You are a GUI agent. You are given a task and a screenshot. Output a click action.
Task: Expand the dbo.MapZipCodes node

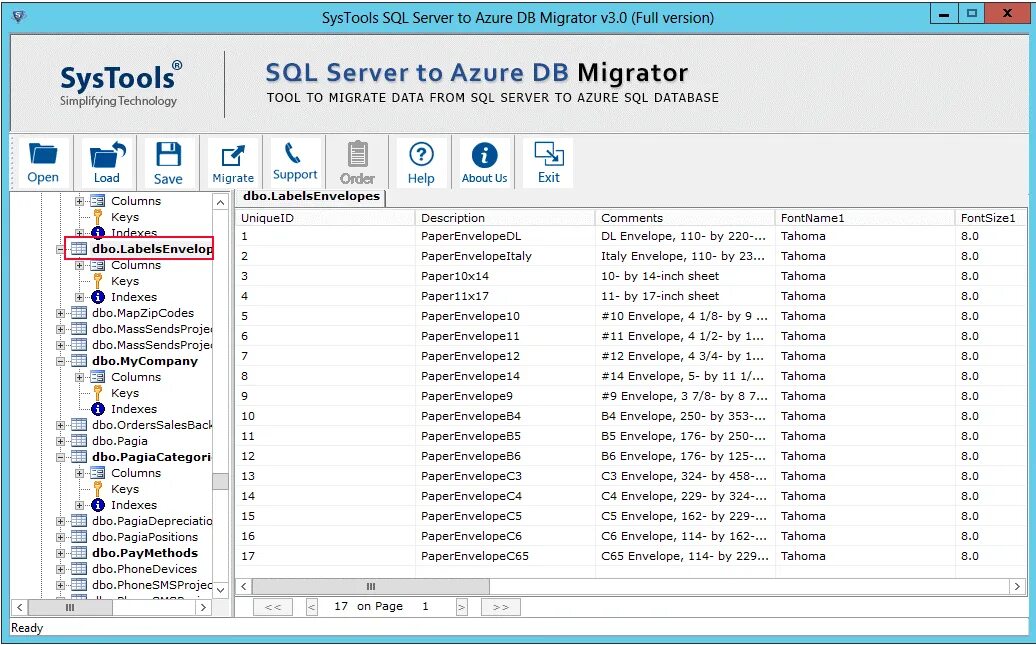60,313
